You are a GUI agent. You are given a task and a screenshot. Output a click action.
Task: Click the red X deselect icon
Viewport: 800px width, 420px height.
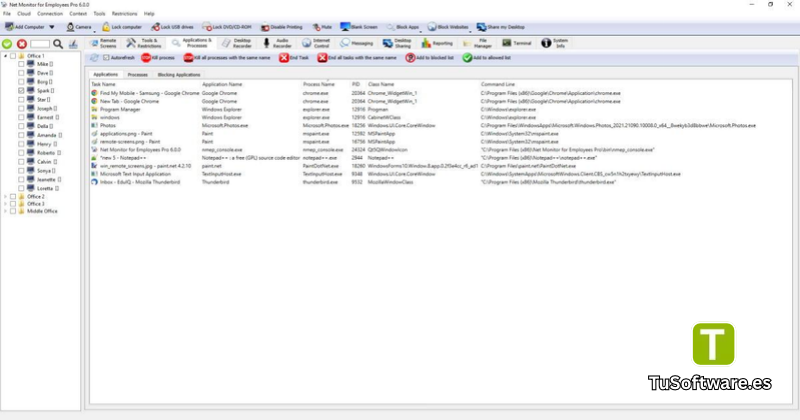pyautogui.click(x=21, y=44)
